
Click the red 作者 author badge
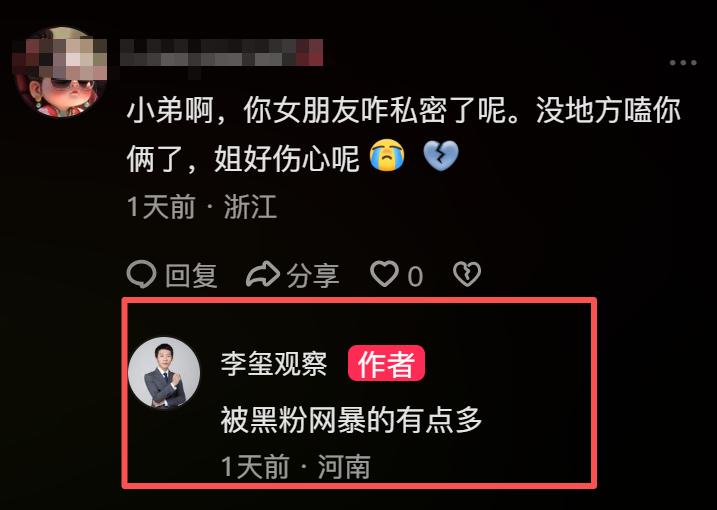pos(386,364)
